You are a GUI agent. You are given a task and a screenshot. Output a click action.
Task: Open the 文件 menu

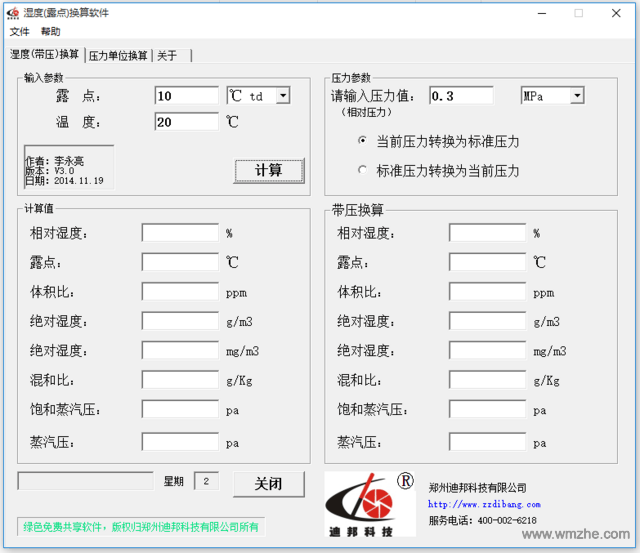[19, 31]
